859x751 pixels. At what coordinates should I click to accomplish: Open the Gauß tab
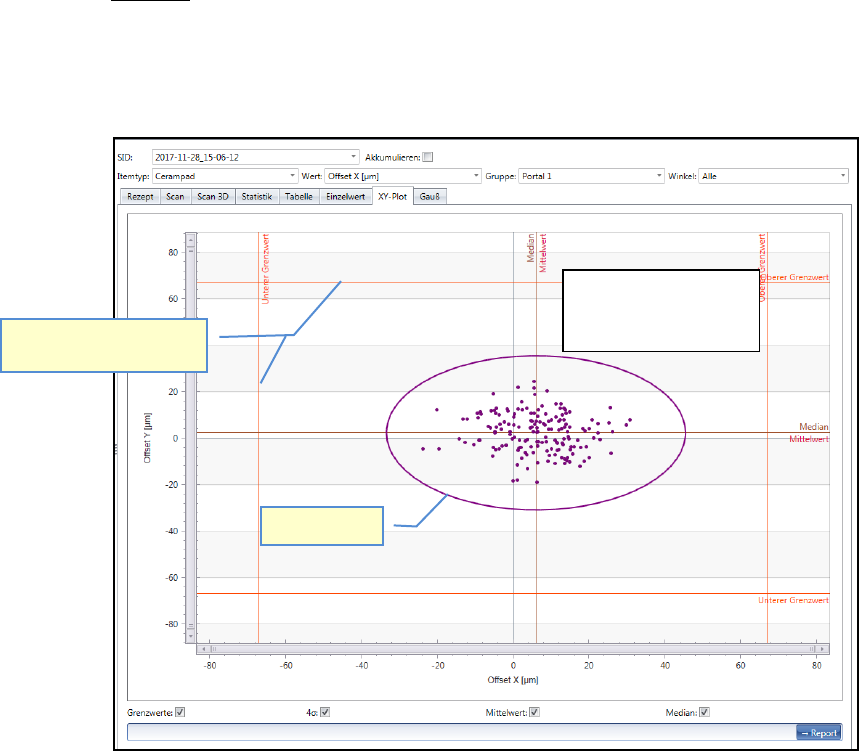tap(431, 197)
